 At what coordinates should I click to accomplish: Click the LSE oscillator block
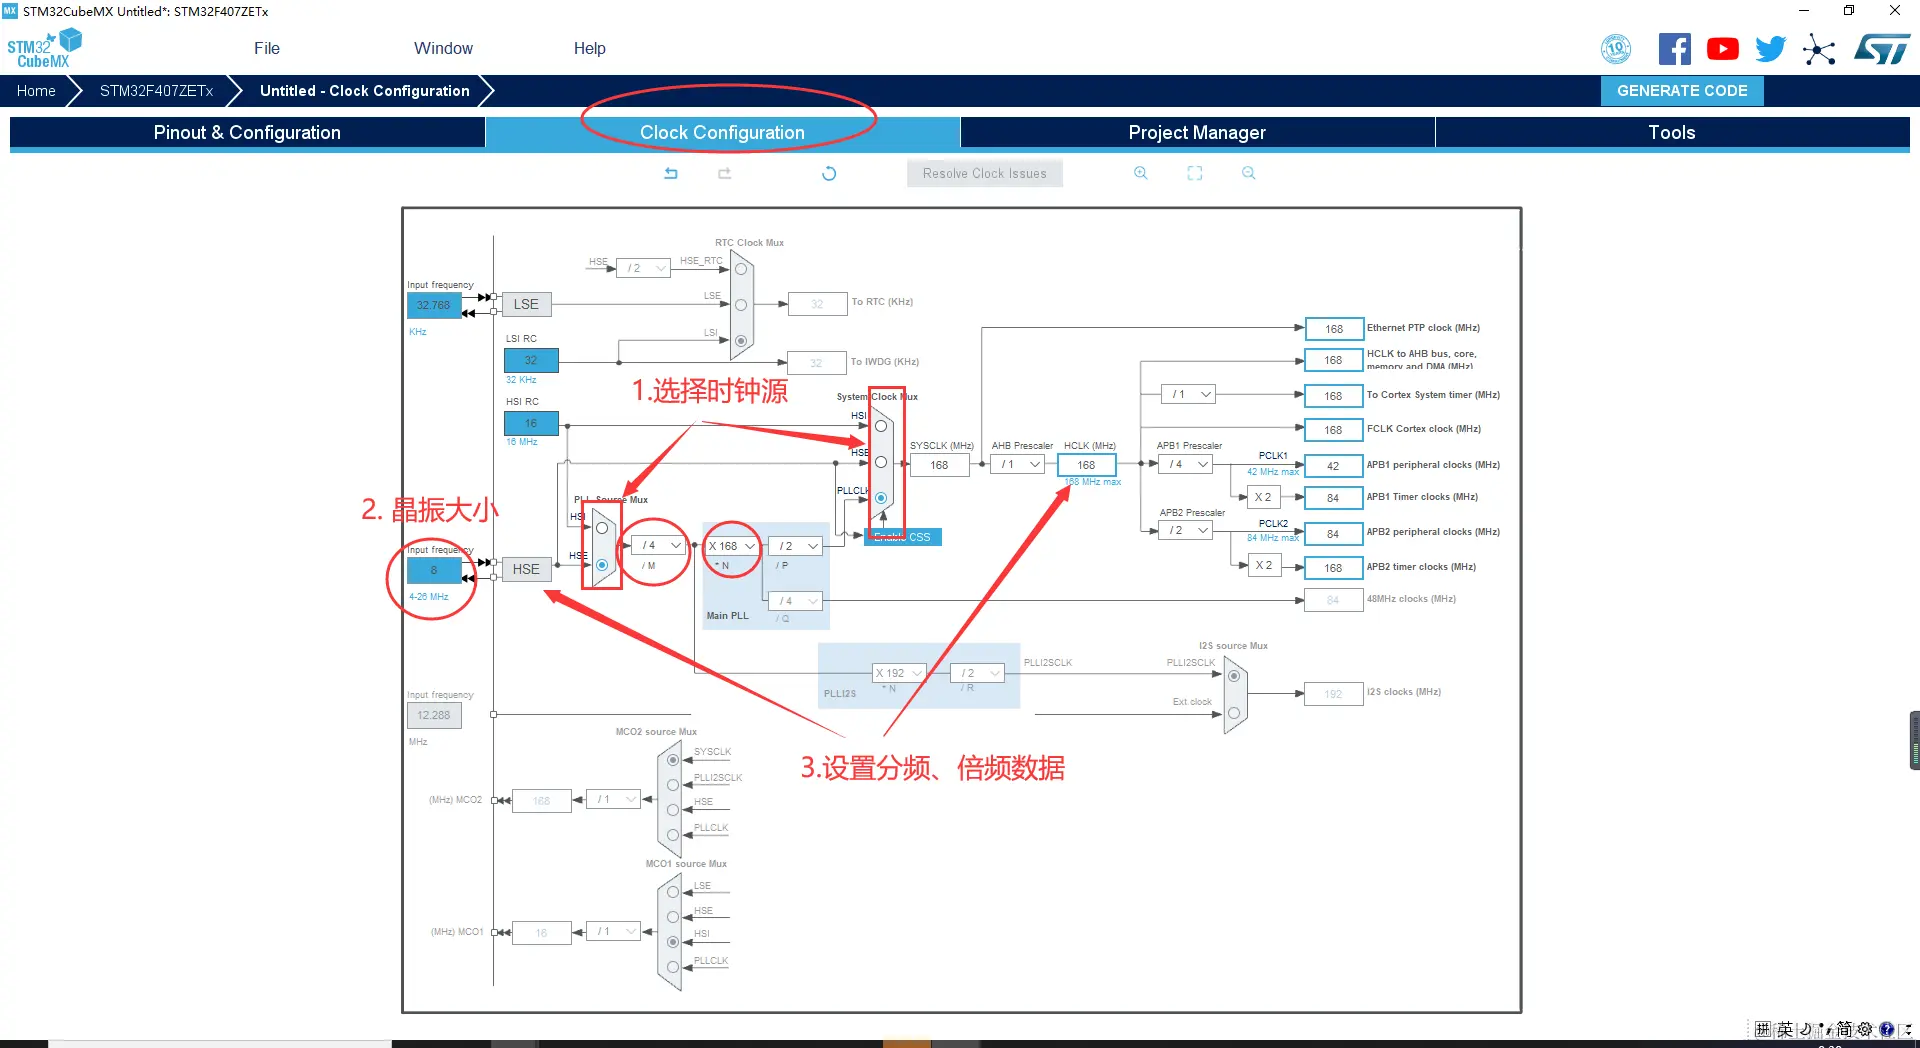pos(526,304)
